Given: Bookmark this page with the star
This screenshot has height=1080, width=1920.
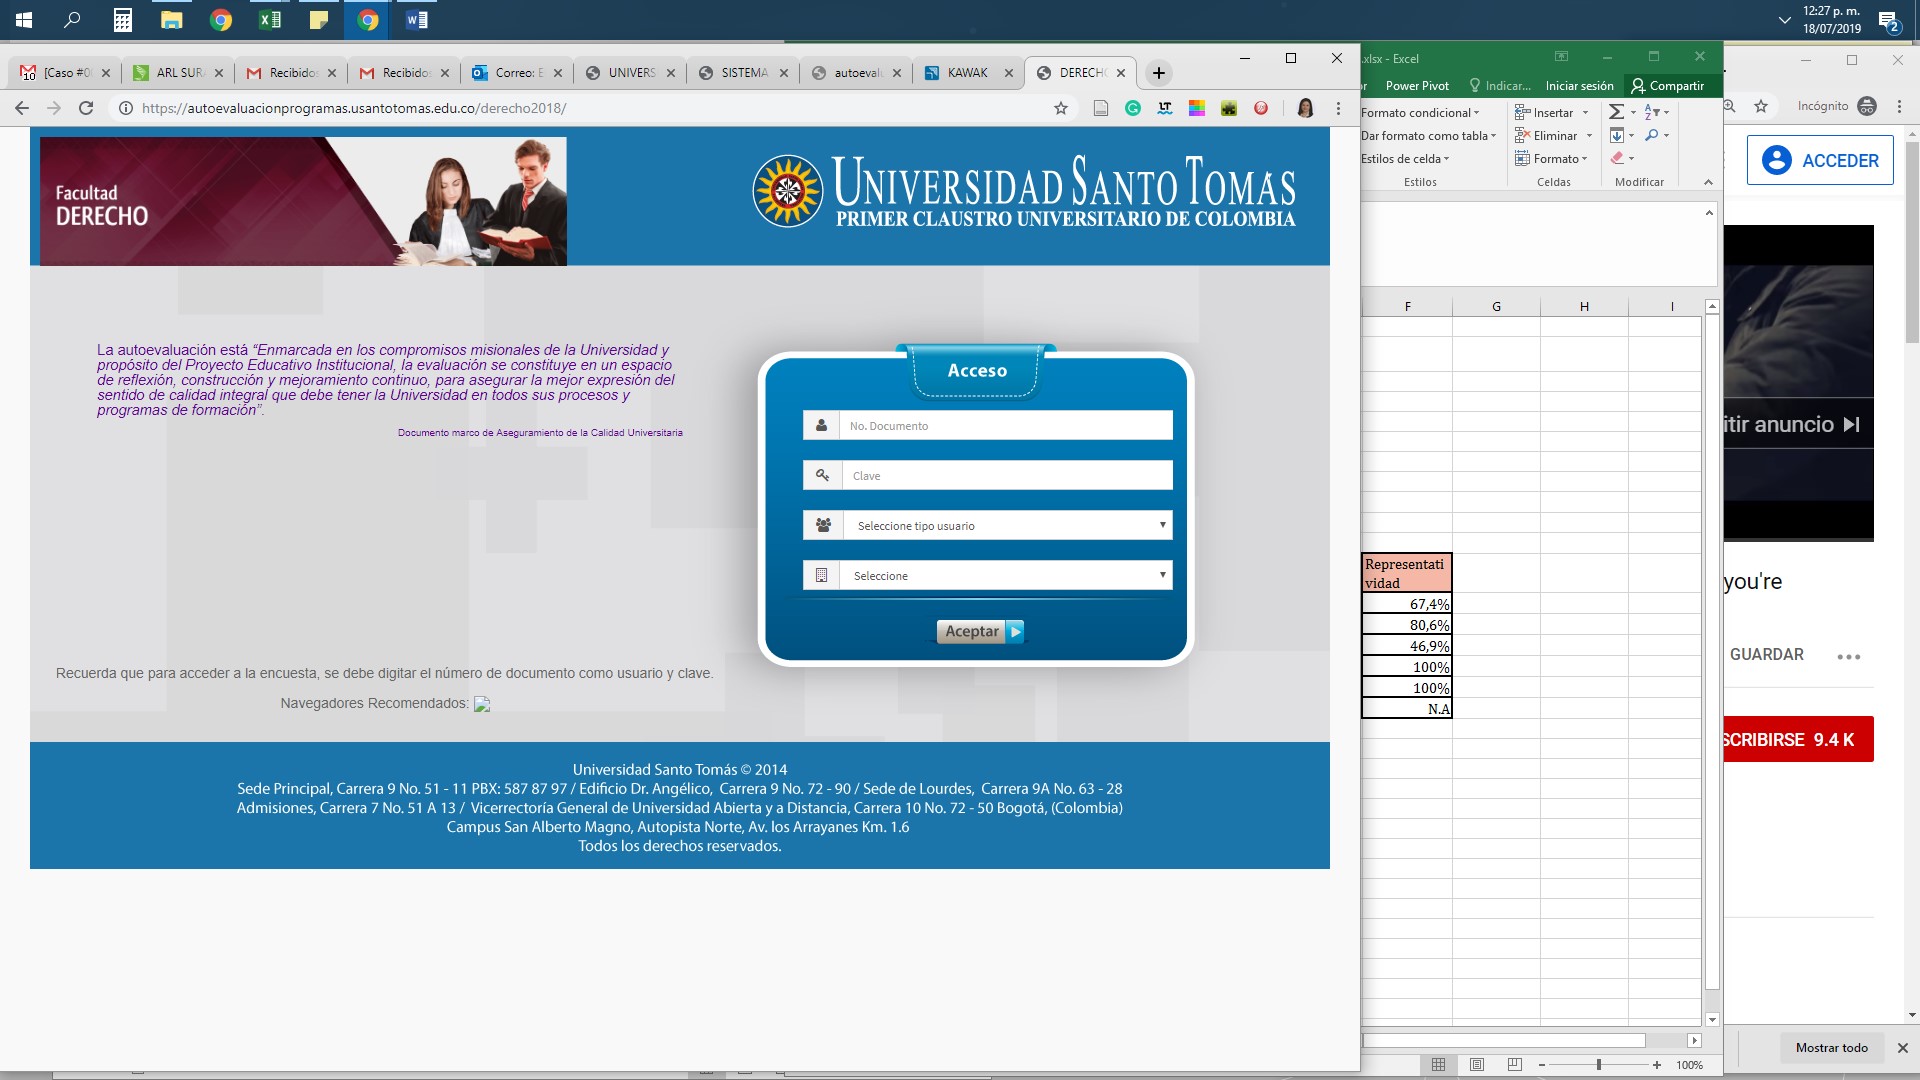Looking at the screenshot, I should [x=1061, y=108].
